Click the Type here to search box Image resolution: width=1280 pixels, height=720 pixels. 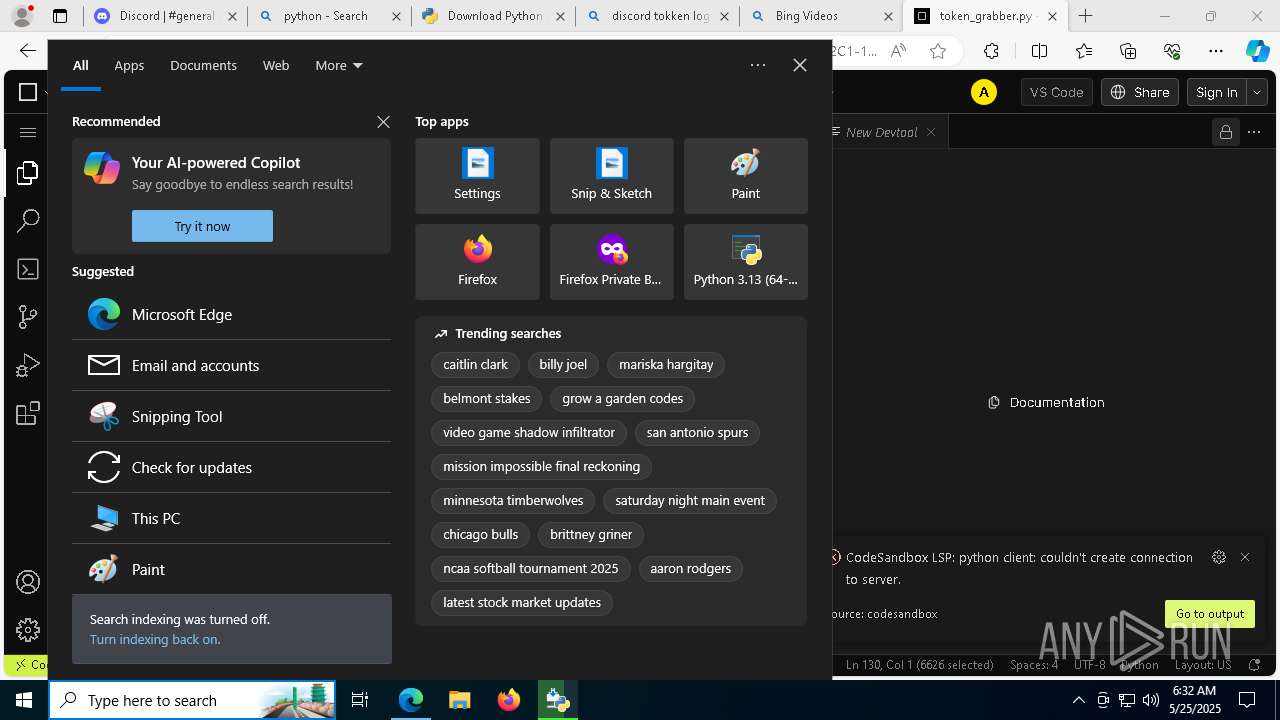pos(193,700)
